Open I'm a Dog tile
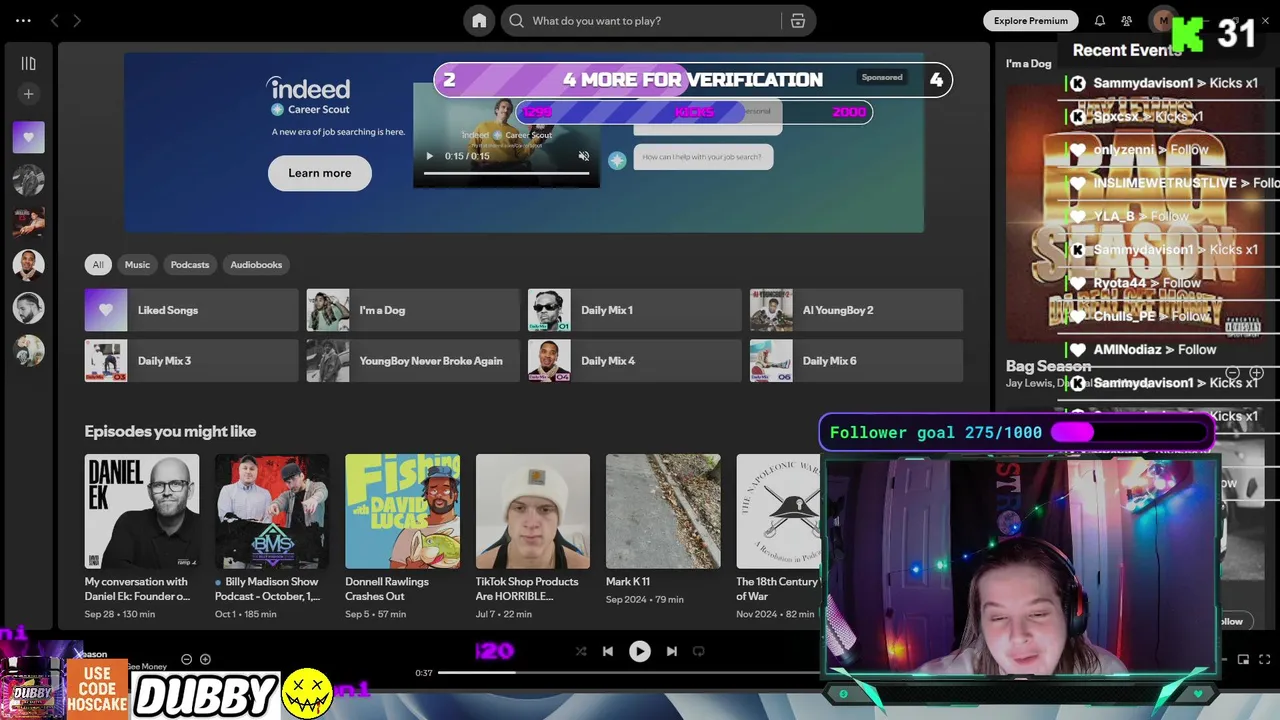 [x=413, y=310]
